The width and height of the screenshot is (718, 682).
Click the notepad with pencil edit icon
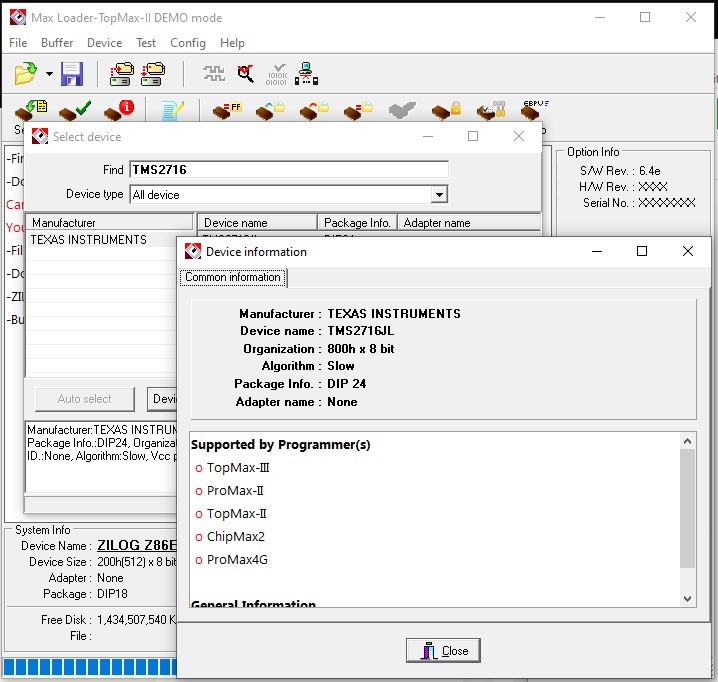tap(172, 111)
